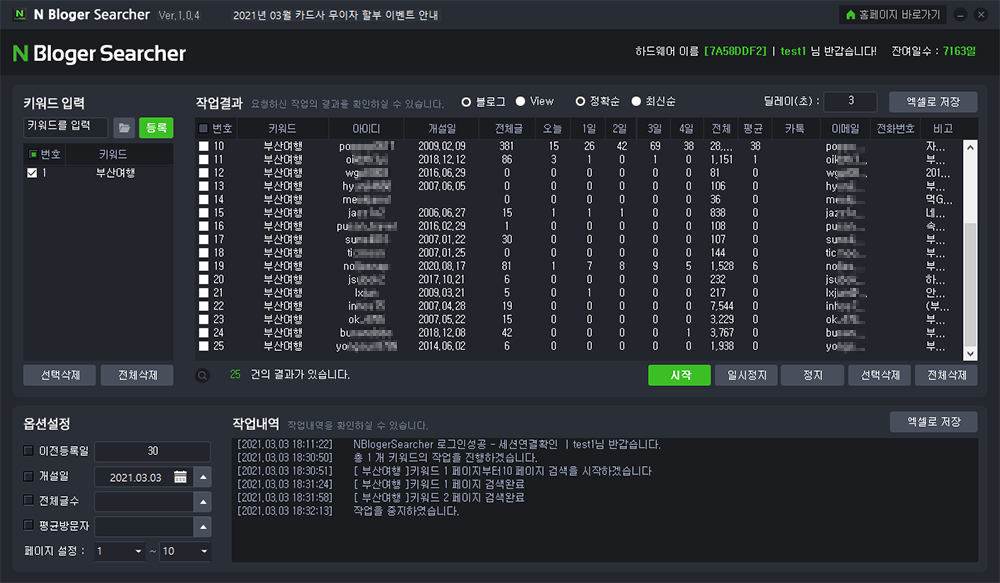Enable the 평균방문자 option checkbox
Screen dimensions: 1000x583
coord(28,525)
